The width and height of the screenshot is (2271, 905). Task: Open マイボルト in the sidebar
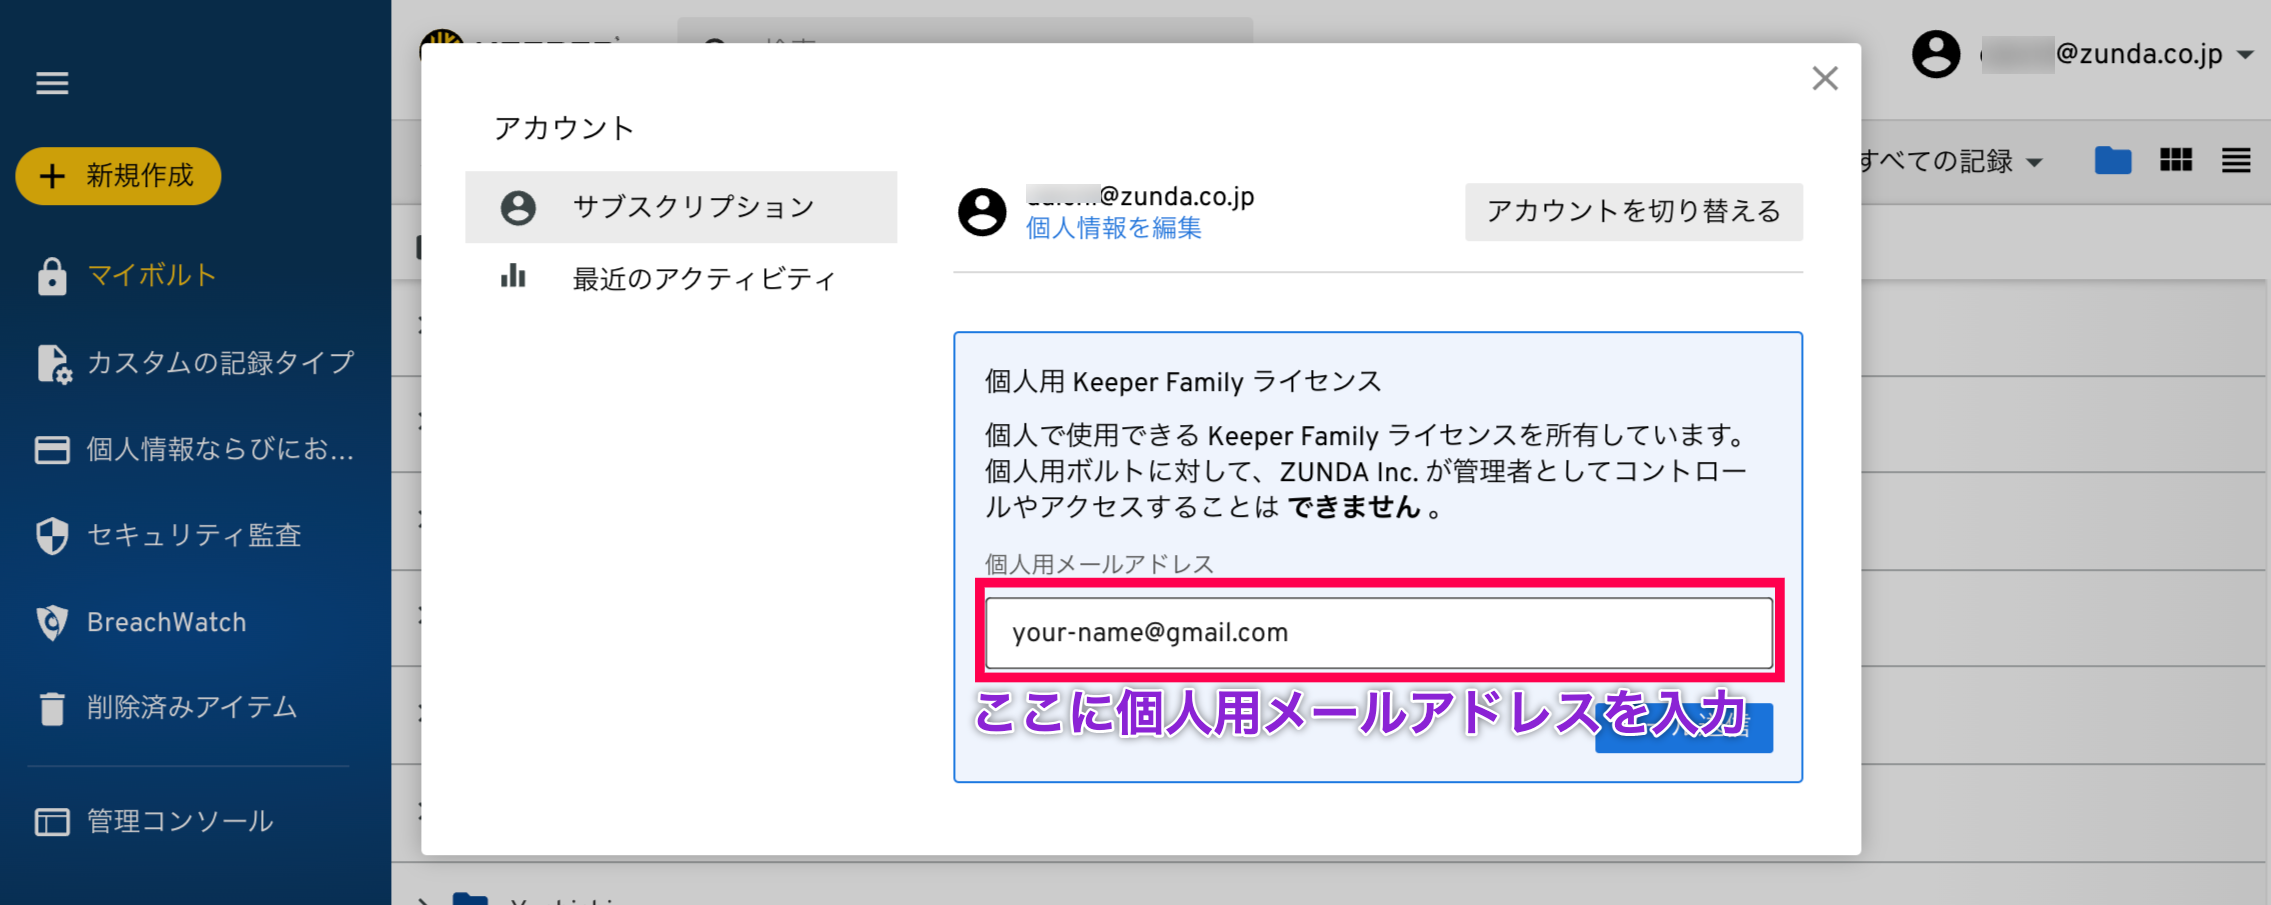tap(152, 275)
